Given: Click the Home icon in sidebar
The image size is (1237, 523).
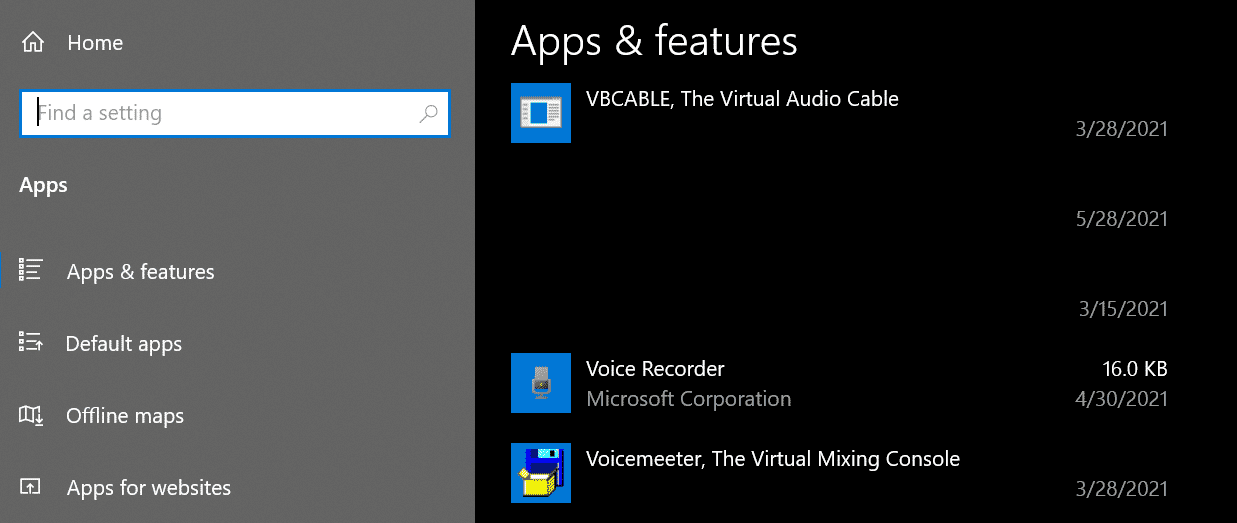Looking at the screenshot, I should 32,43.
